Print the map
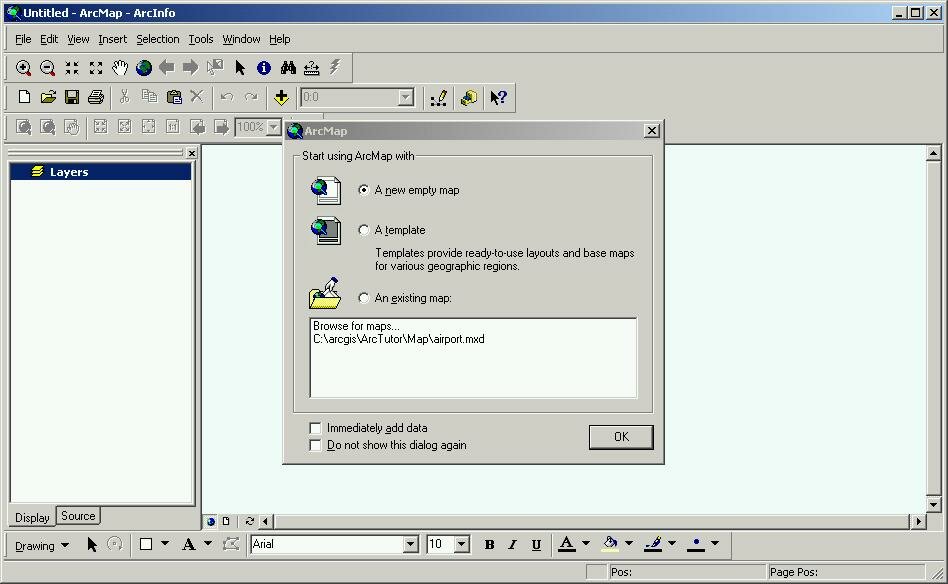 coord(96,97)
